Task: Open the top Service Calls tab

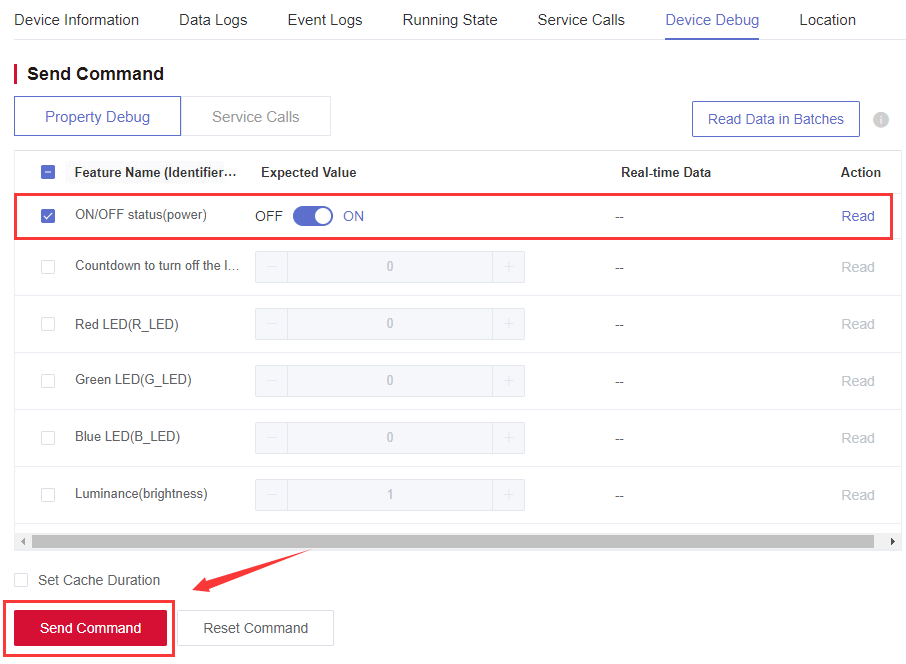Action: [x=581, y=20]
